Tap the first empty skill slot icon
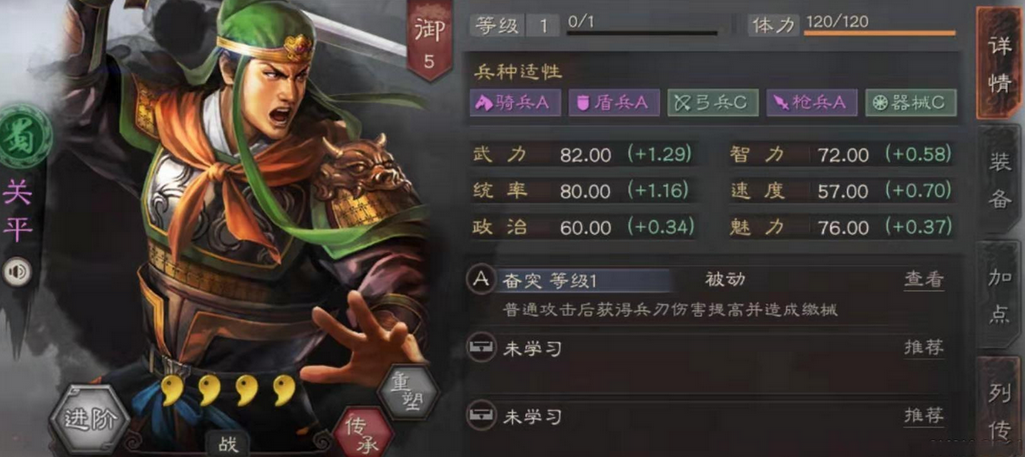The image size is (1025, 457). (480, 348)
